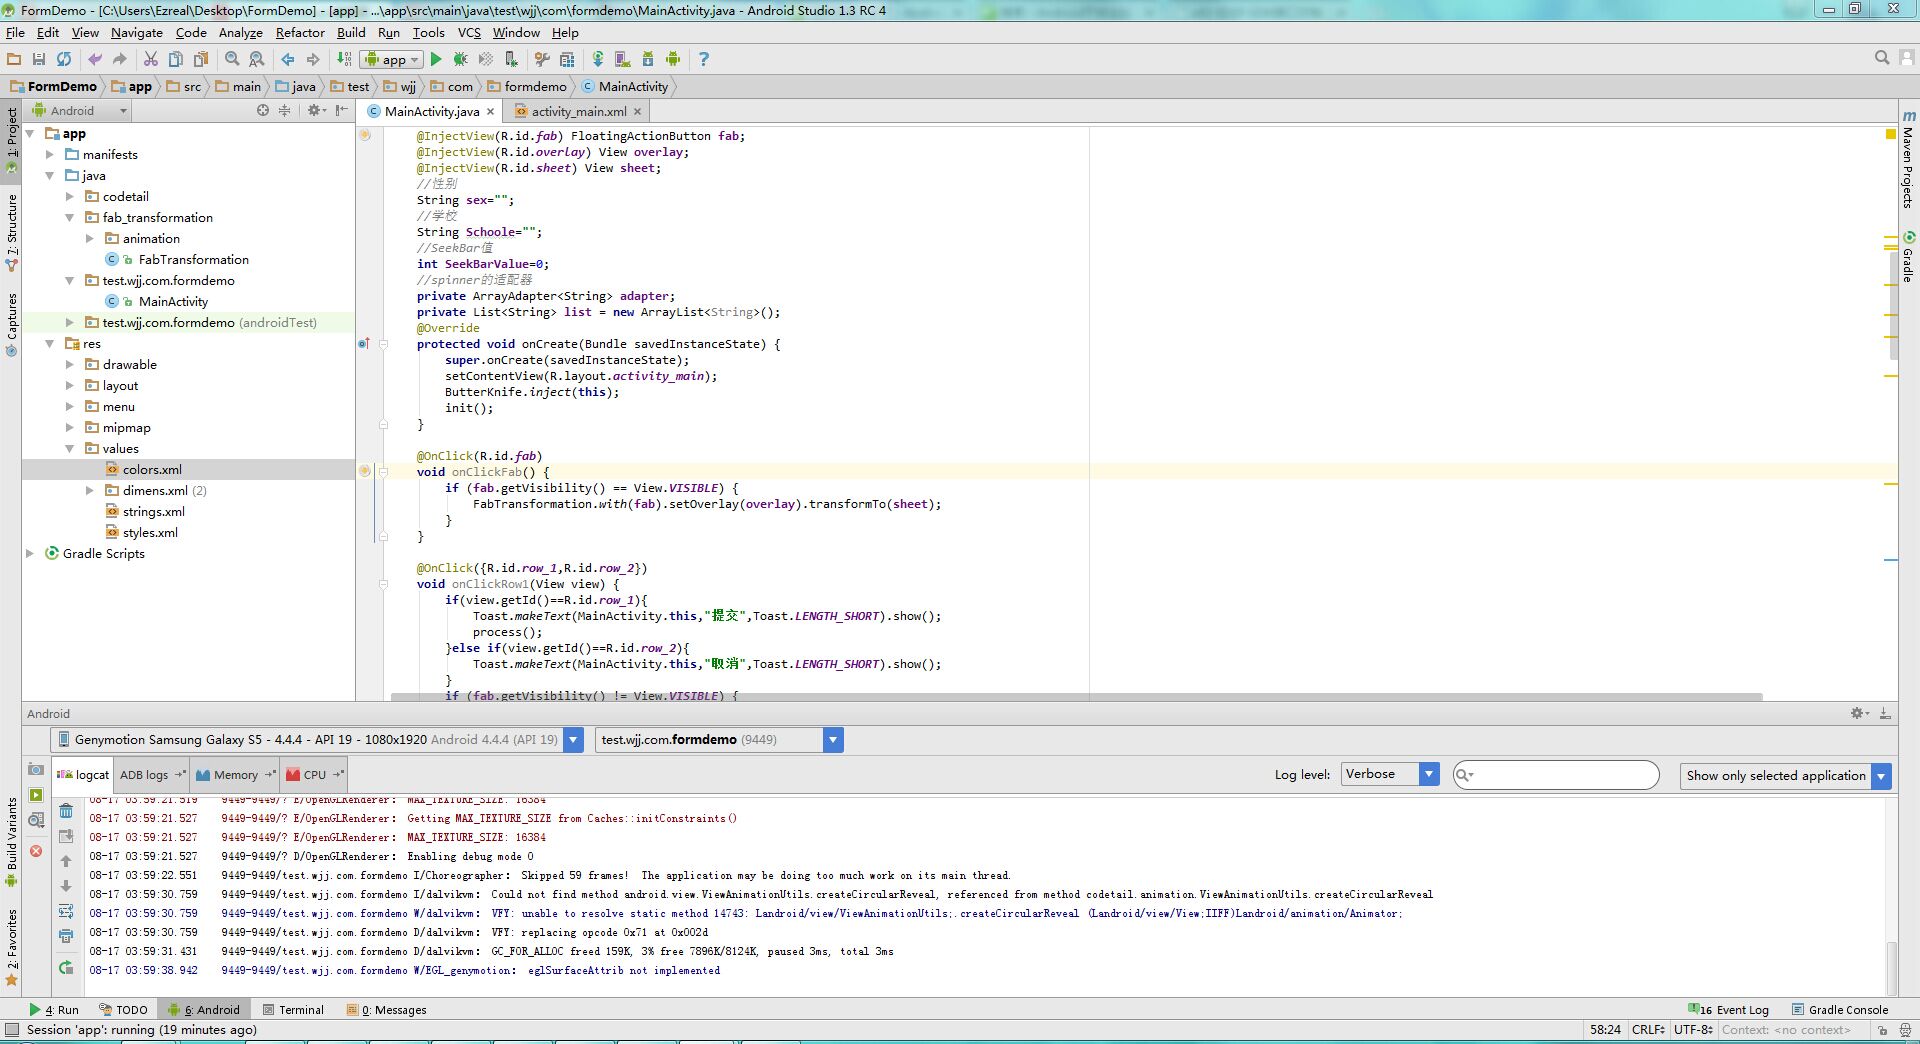The image size is (1920, 1044).
Task: Open the TODO tool window
Action: point(122,1010)
